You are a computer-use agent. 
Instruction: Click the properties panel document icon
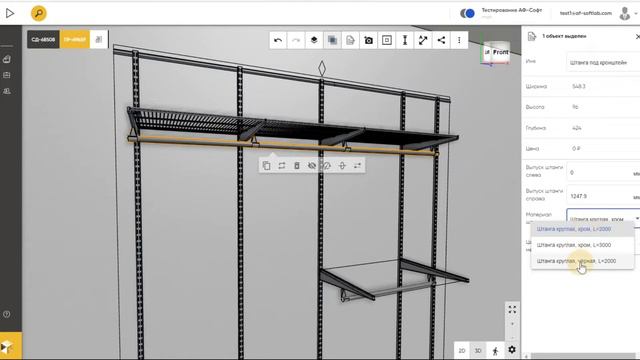[x=532, y=36]
